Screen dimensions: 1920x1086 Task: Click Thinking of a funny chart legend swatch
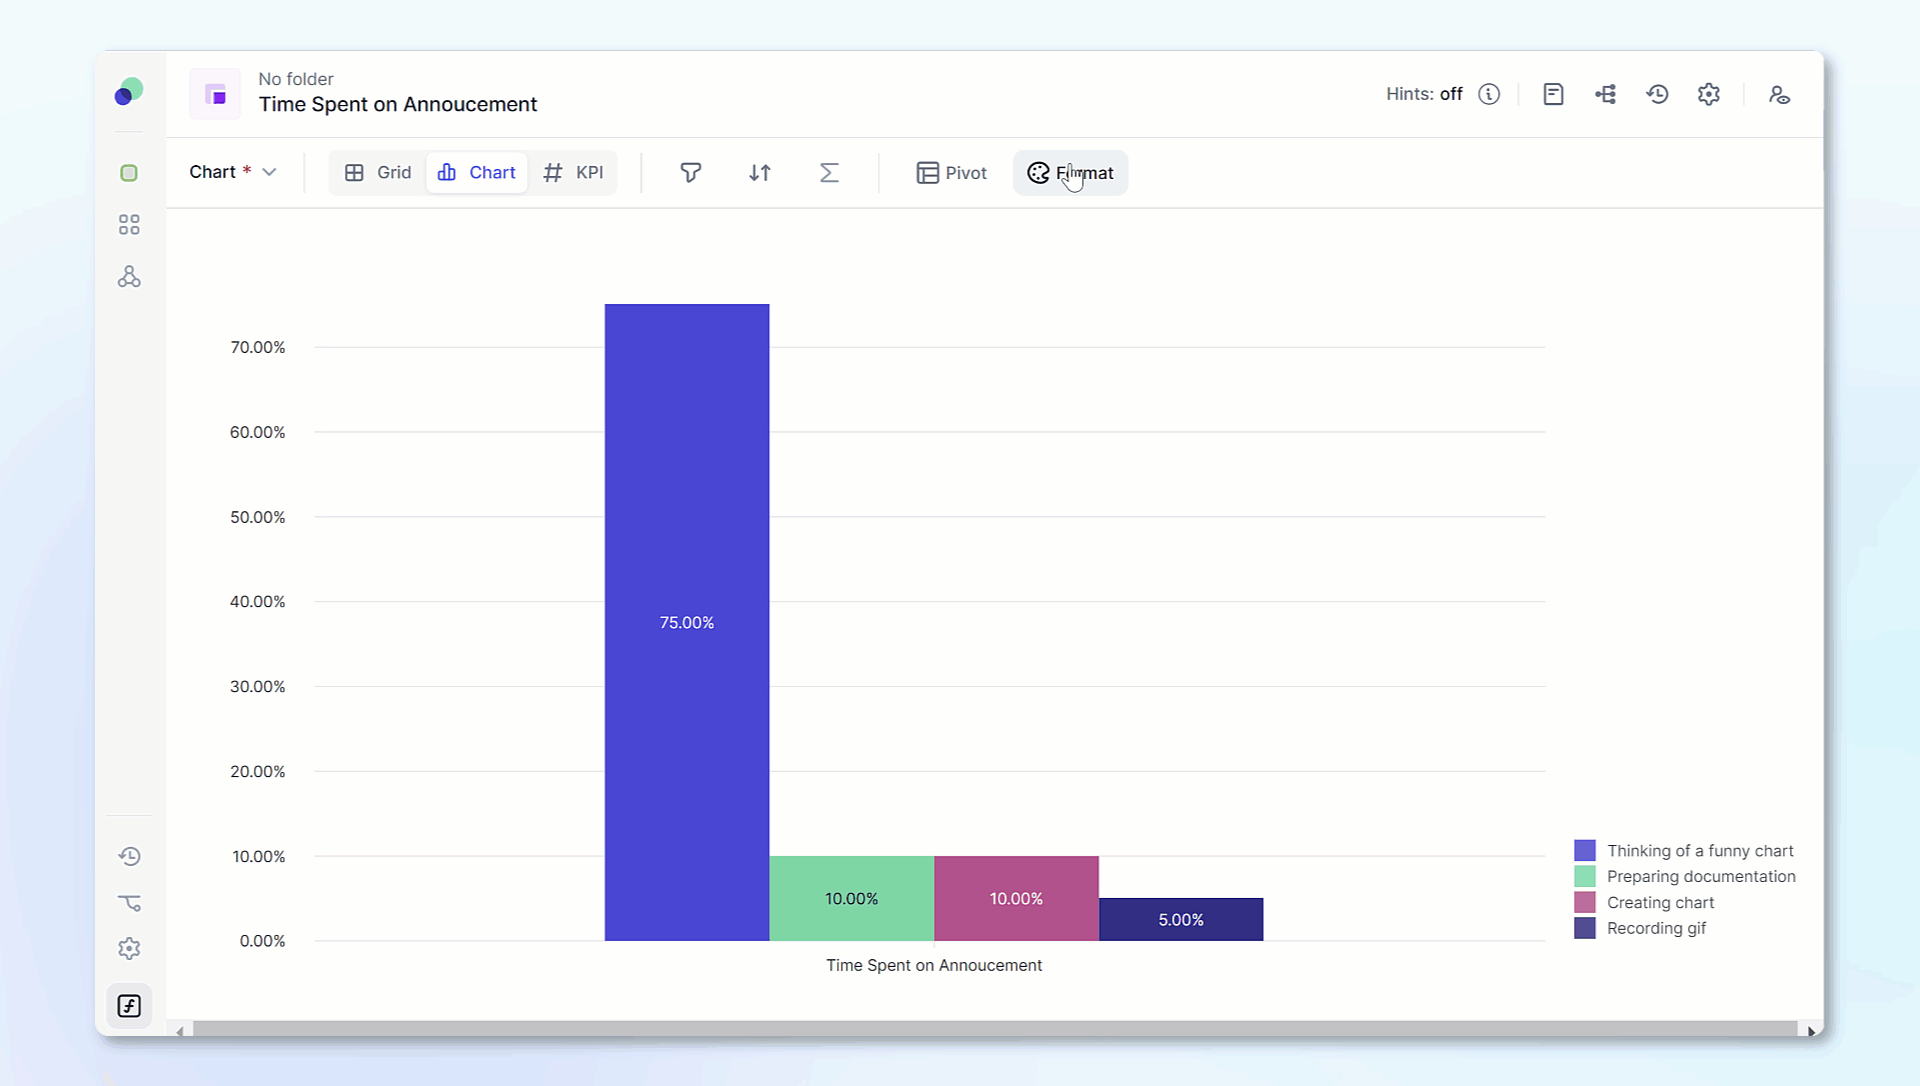1585,851
